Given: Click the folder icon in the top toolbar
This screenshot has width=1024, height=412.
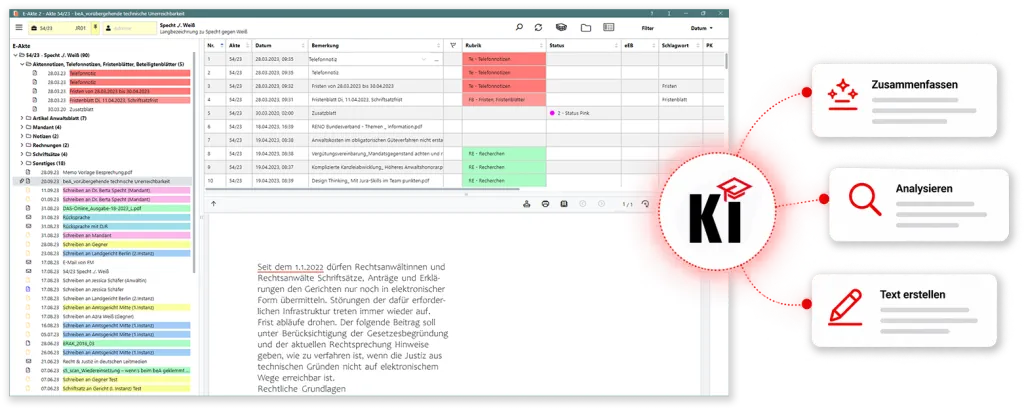Looking at the screenshot, I should click(x=586, y=27).
